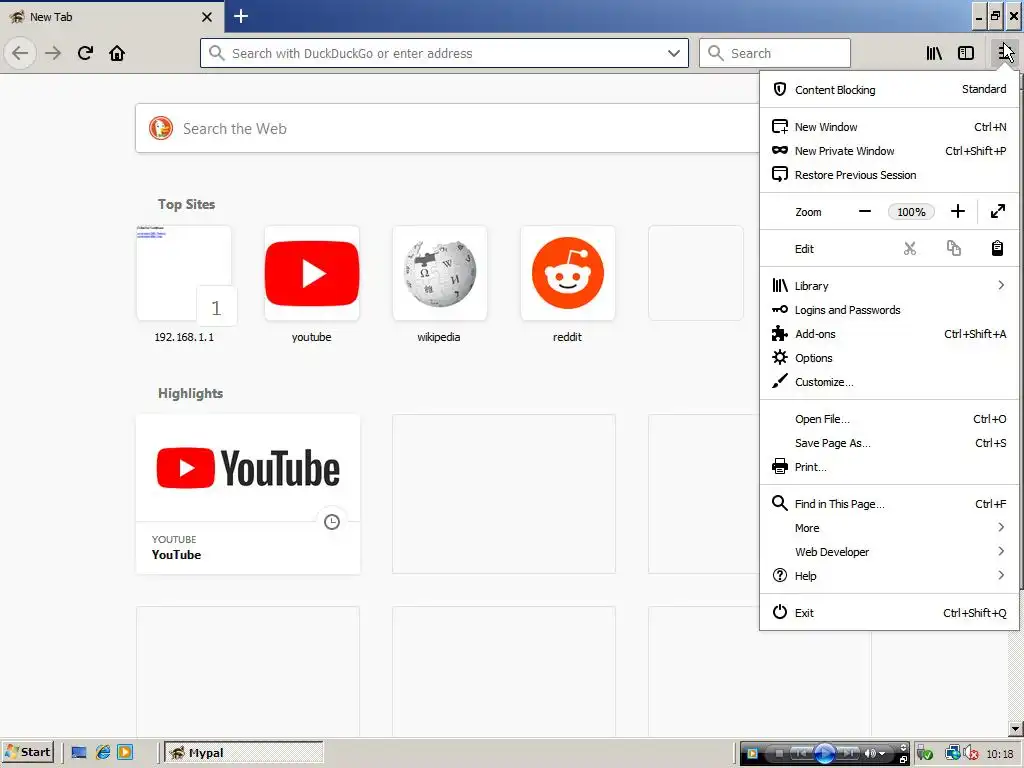Open the reddit top site tile
The image size is (1024, 768).
[x=568, y=273]
